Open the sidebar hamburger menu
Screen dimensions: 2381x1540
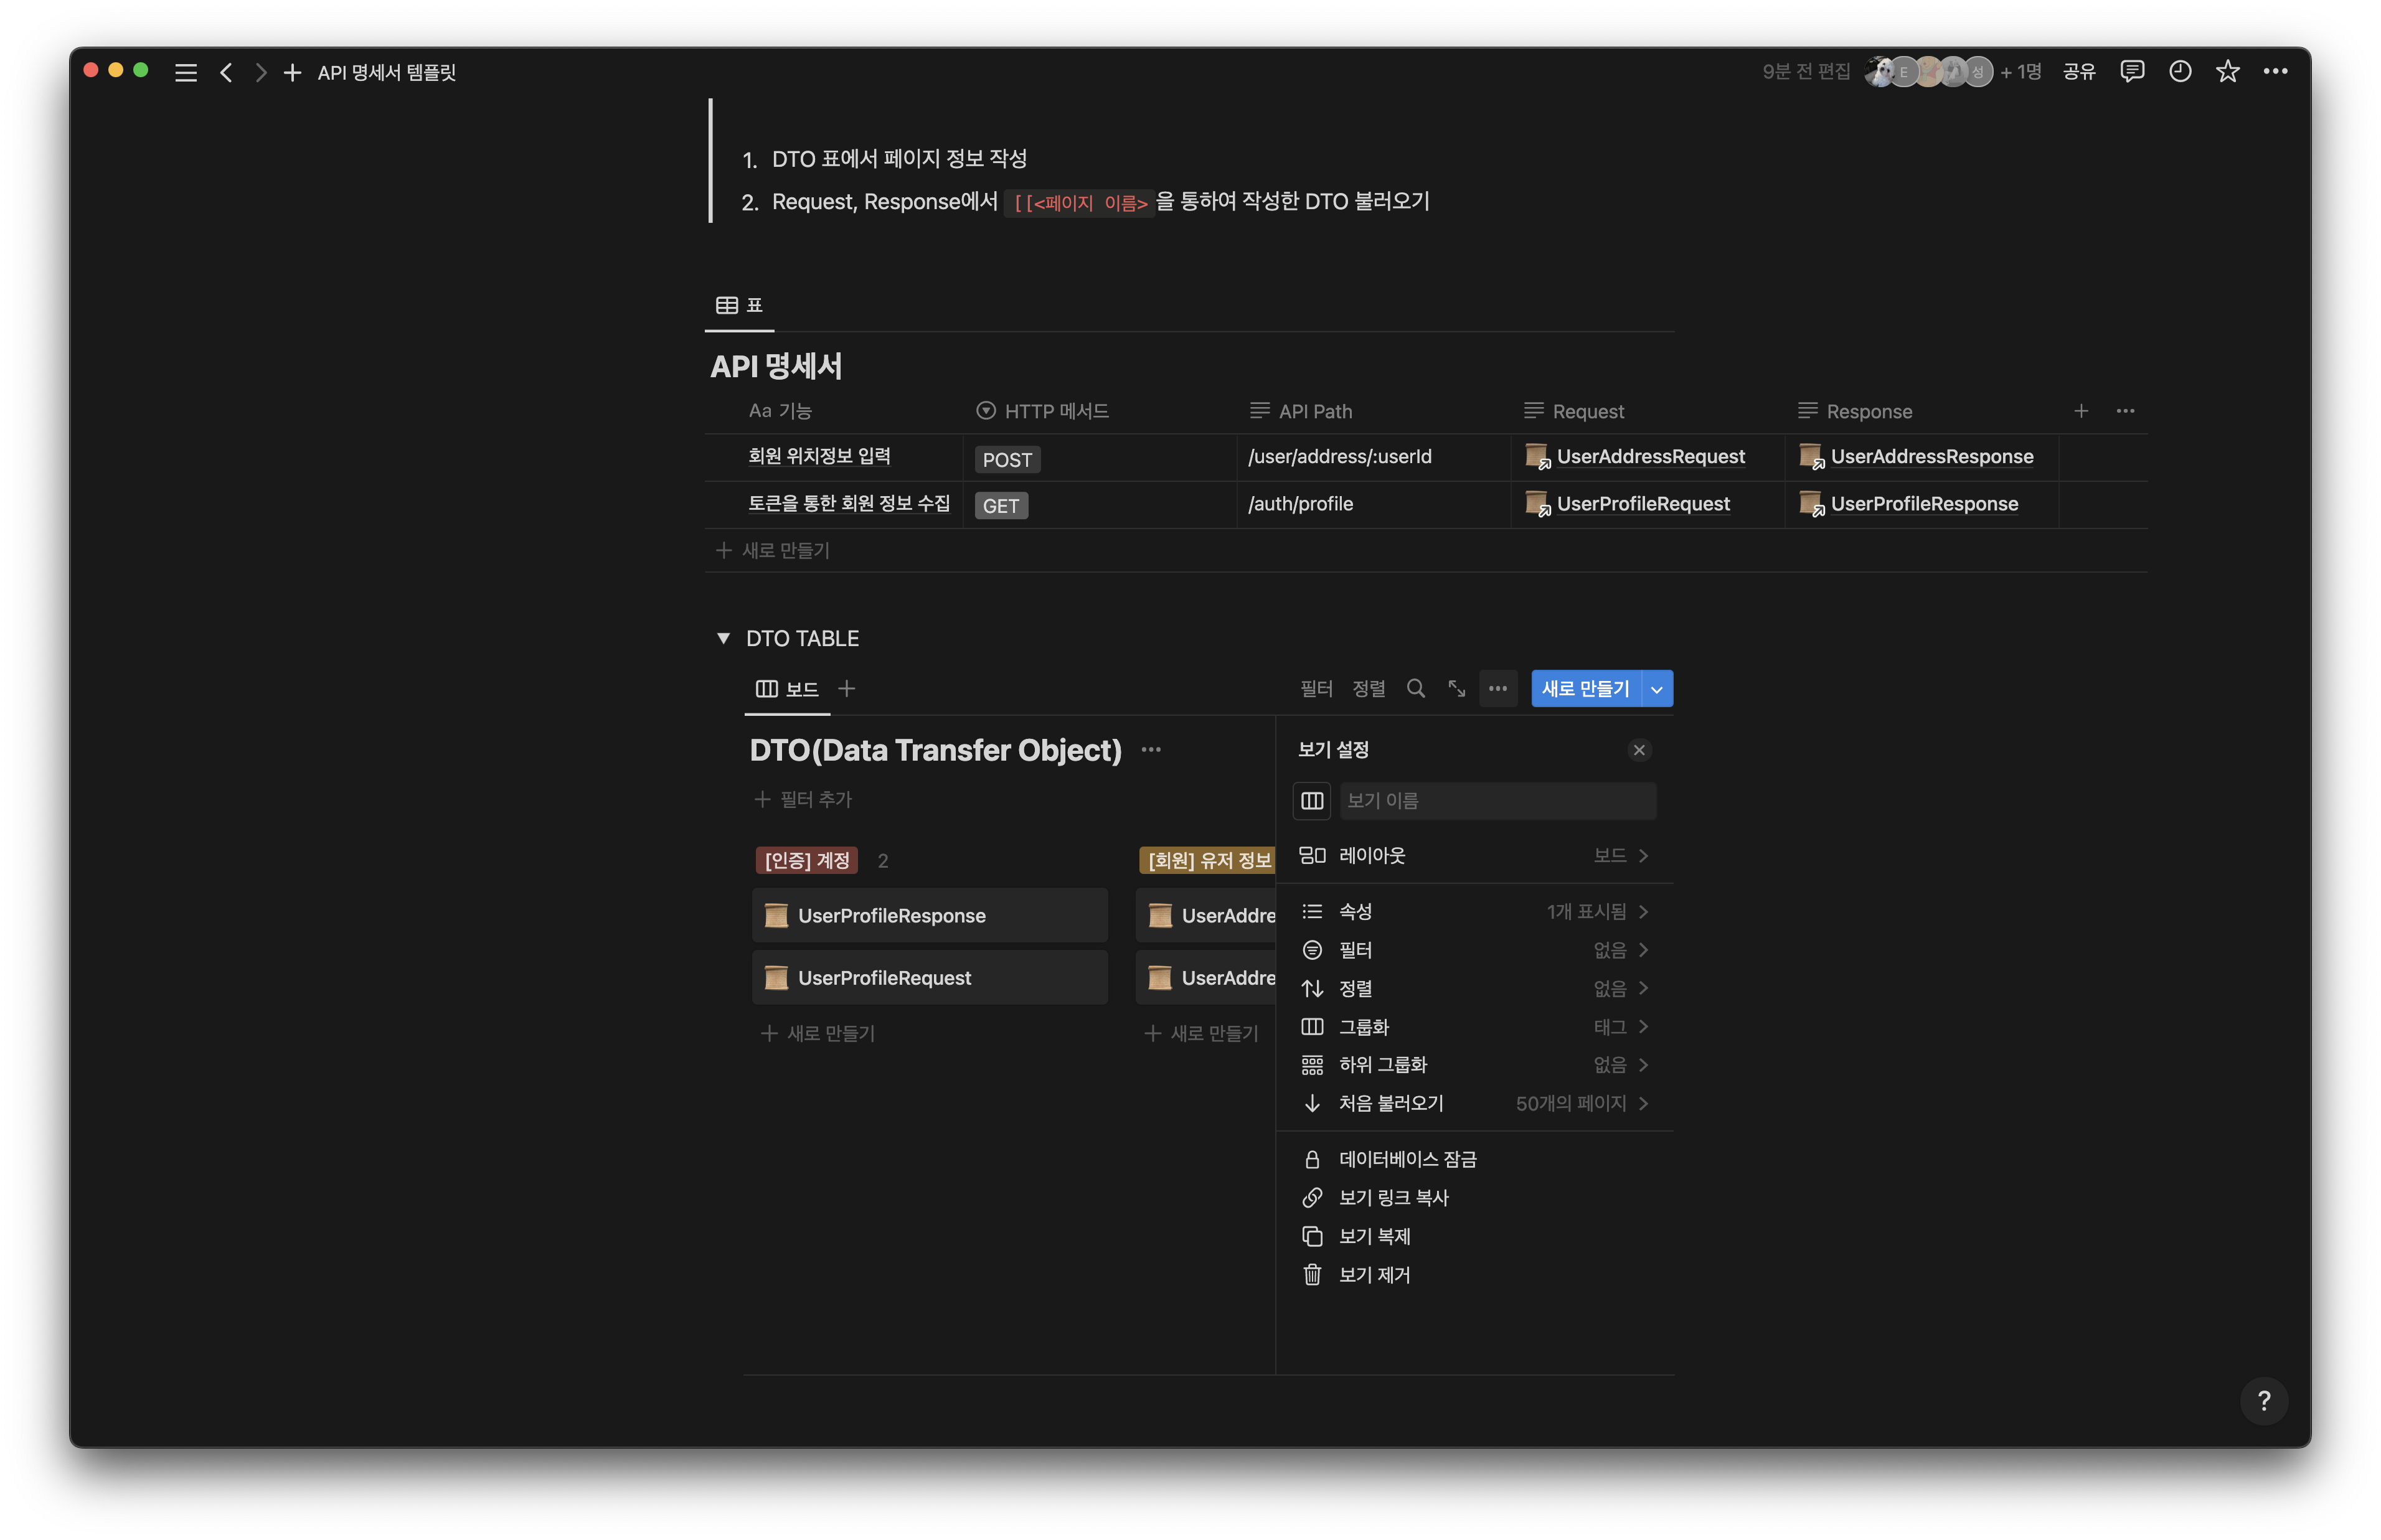(186, 73)
